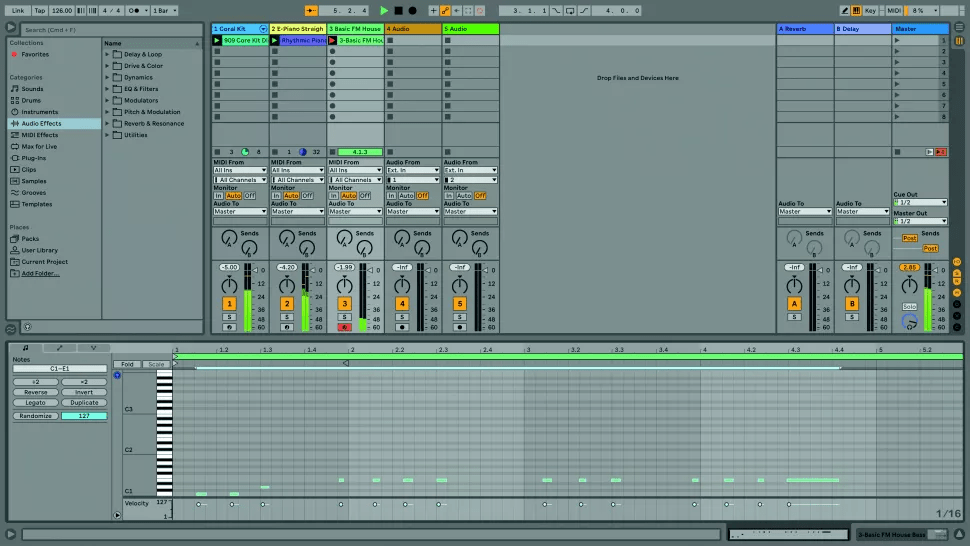Arm track 3 for recording

click(344, 327)
